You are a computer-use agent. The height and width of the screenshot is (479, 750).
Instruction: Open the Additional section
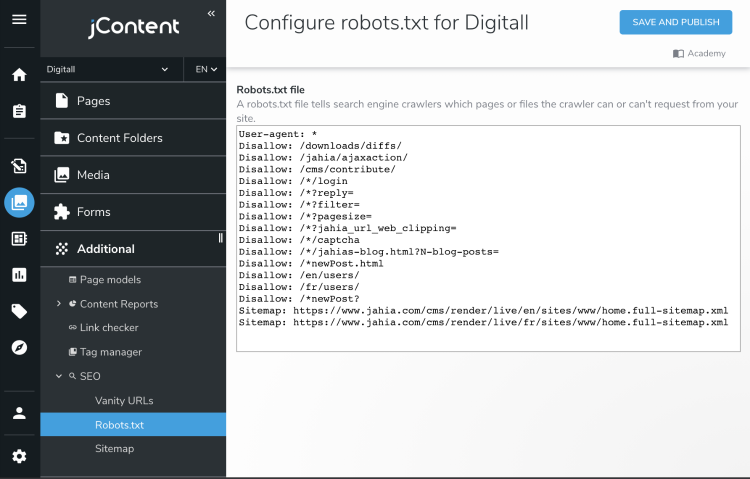pos(133,249)
